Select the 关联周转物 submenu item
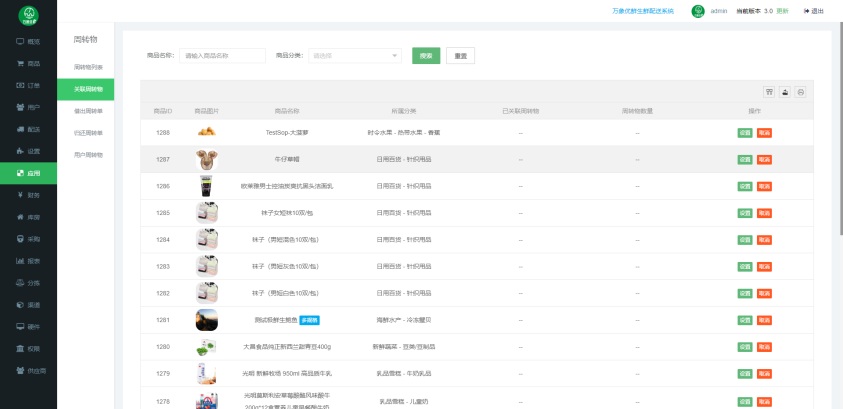 point(85,89)
